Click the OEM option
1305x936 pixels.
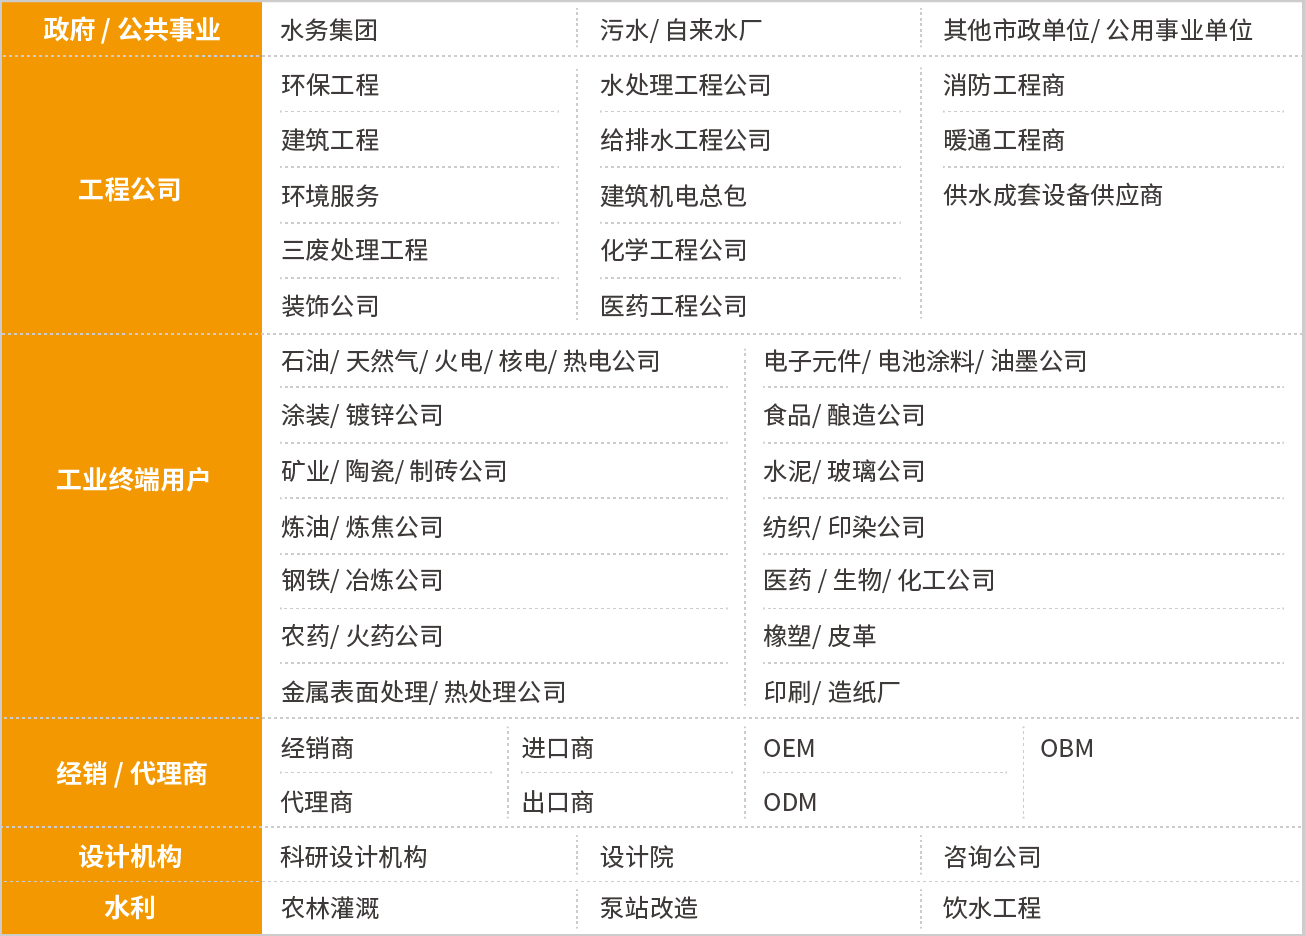pos(789,749)
